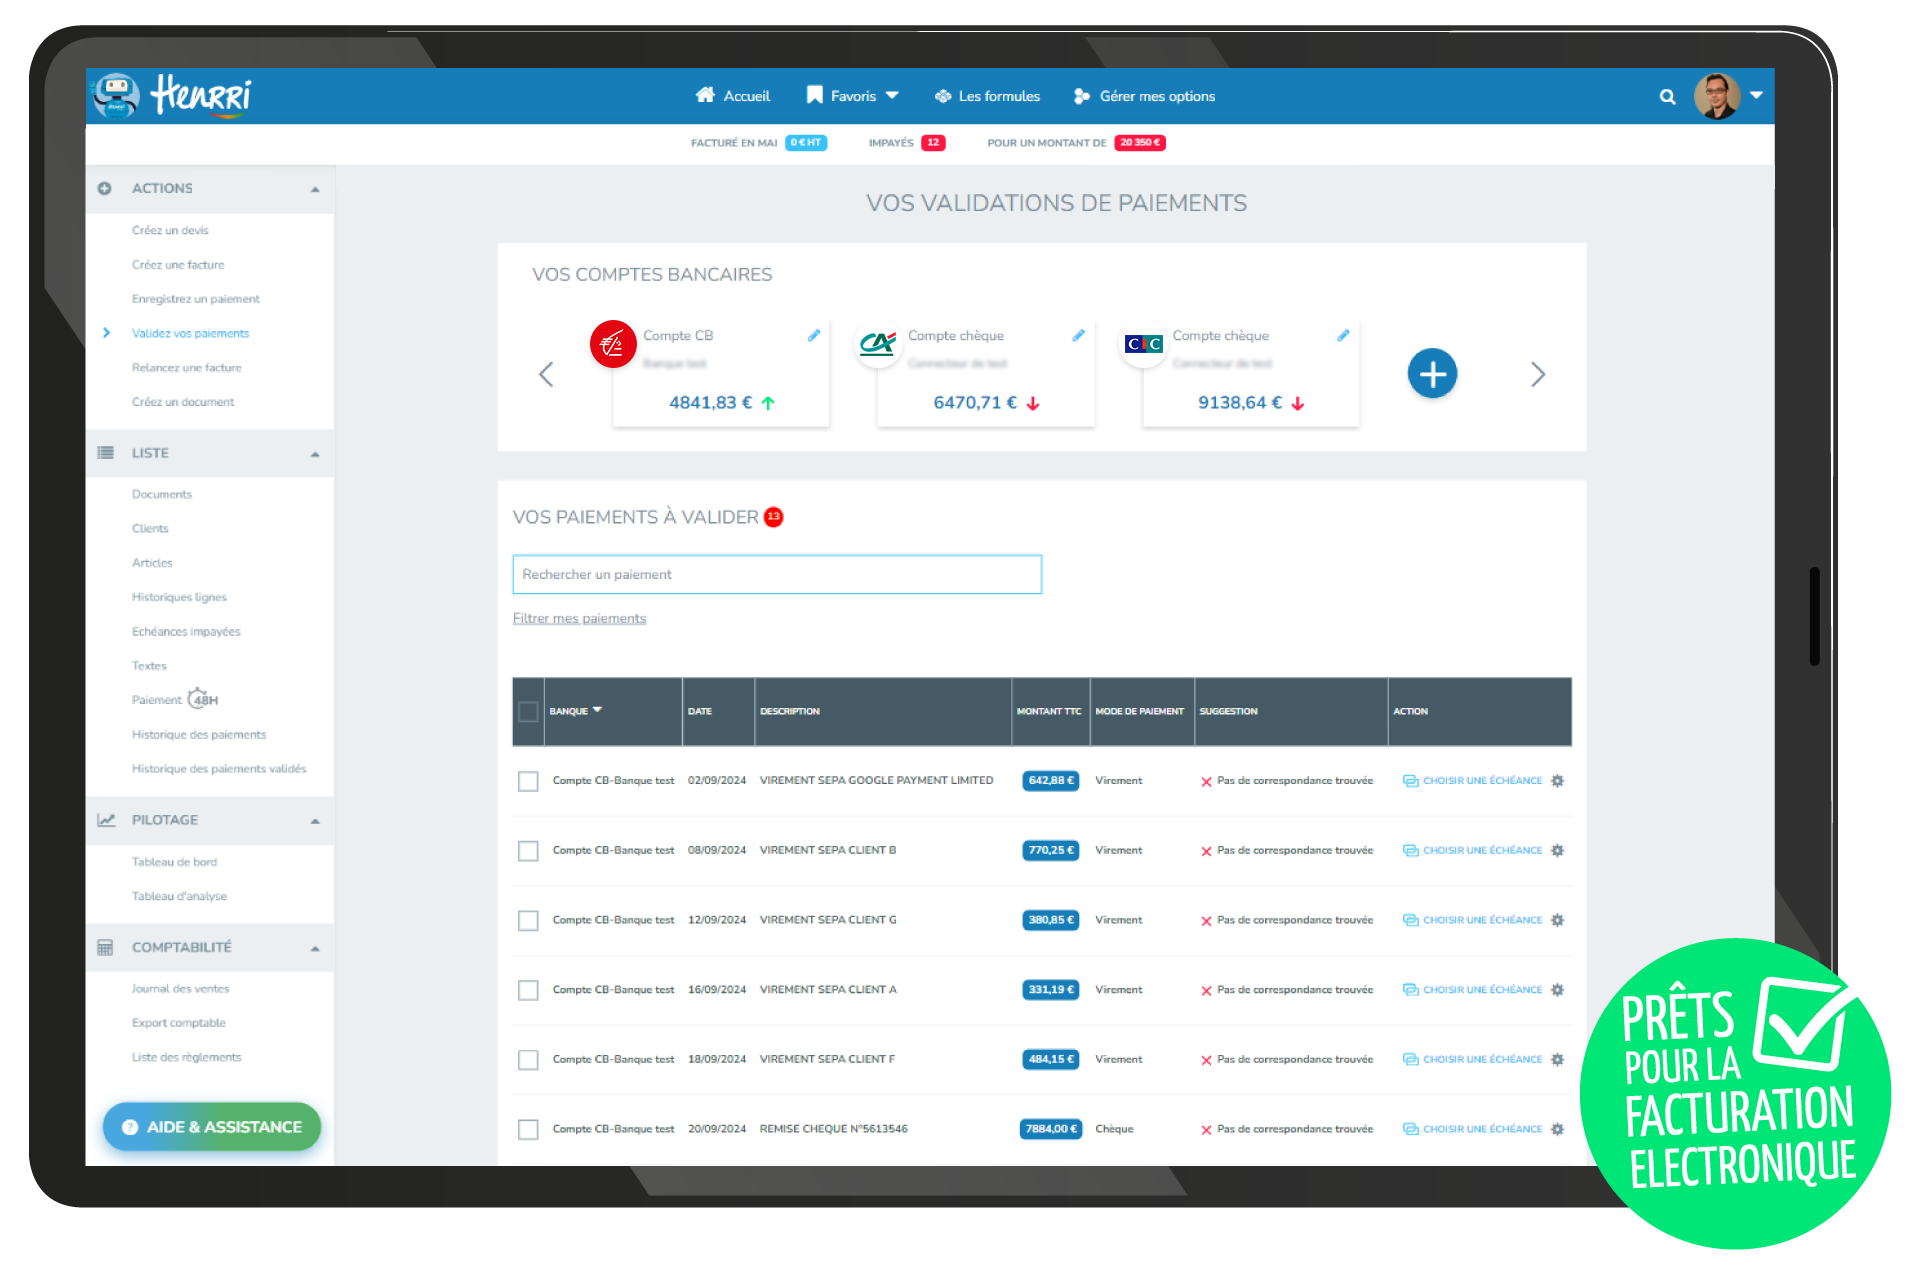Image resolution: width=1920 pixels, height=1276 pixels.
Task: Edit the Compte CB account pencil icon
Action: coord(814,336)
